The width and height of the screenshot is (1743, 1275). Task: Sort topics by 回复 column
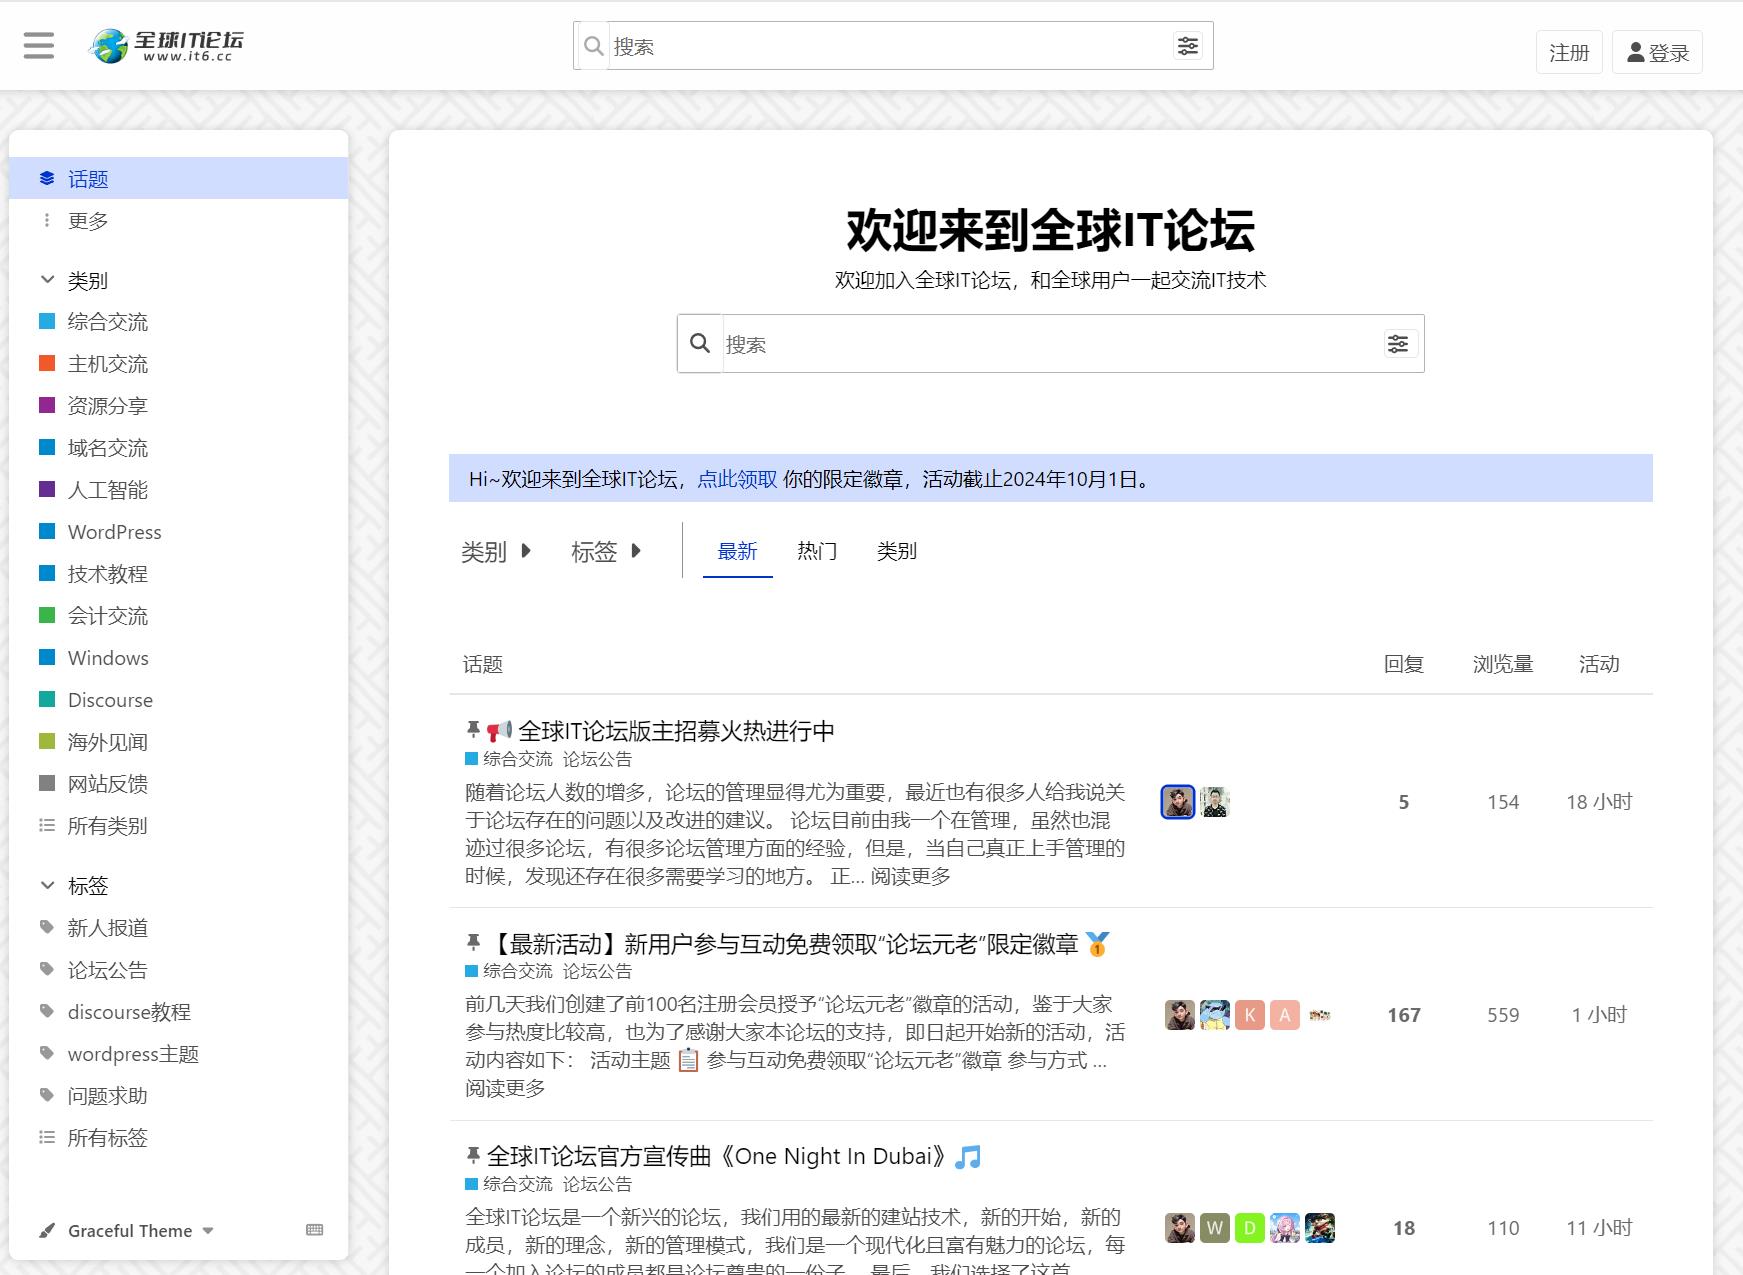(1404, 664)
